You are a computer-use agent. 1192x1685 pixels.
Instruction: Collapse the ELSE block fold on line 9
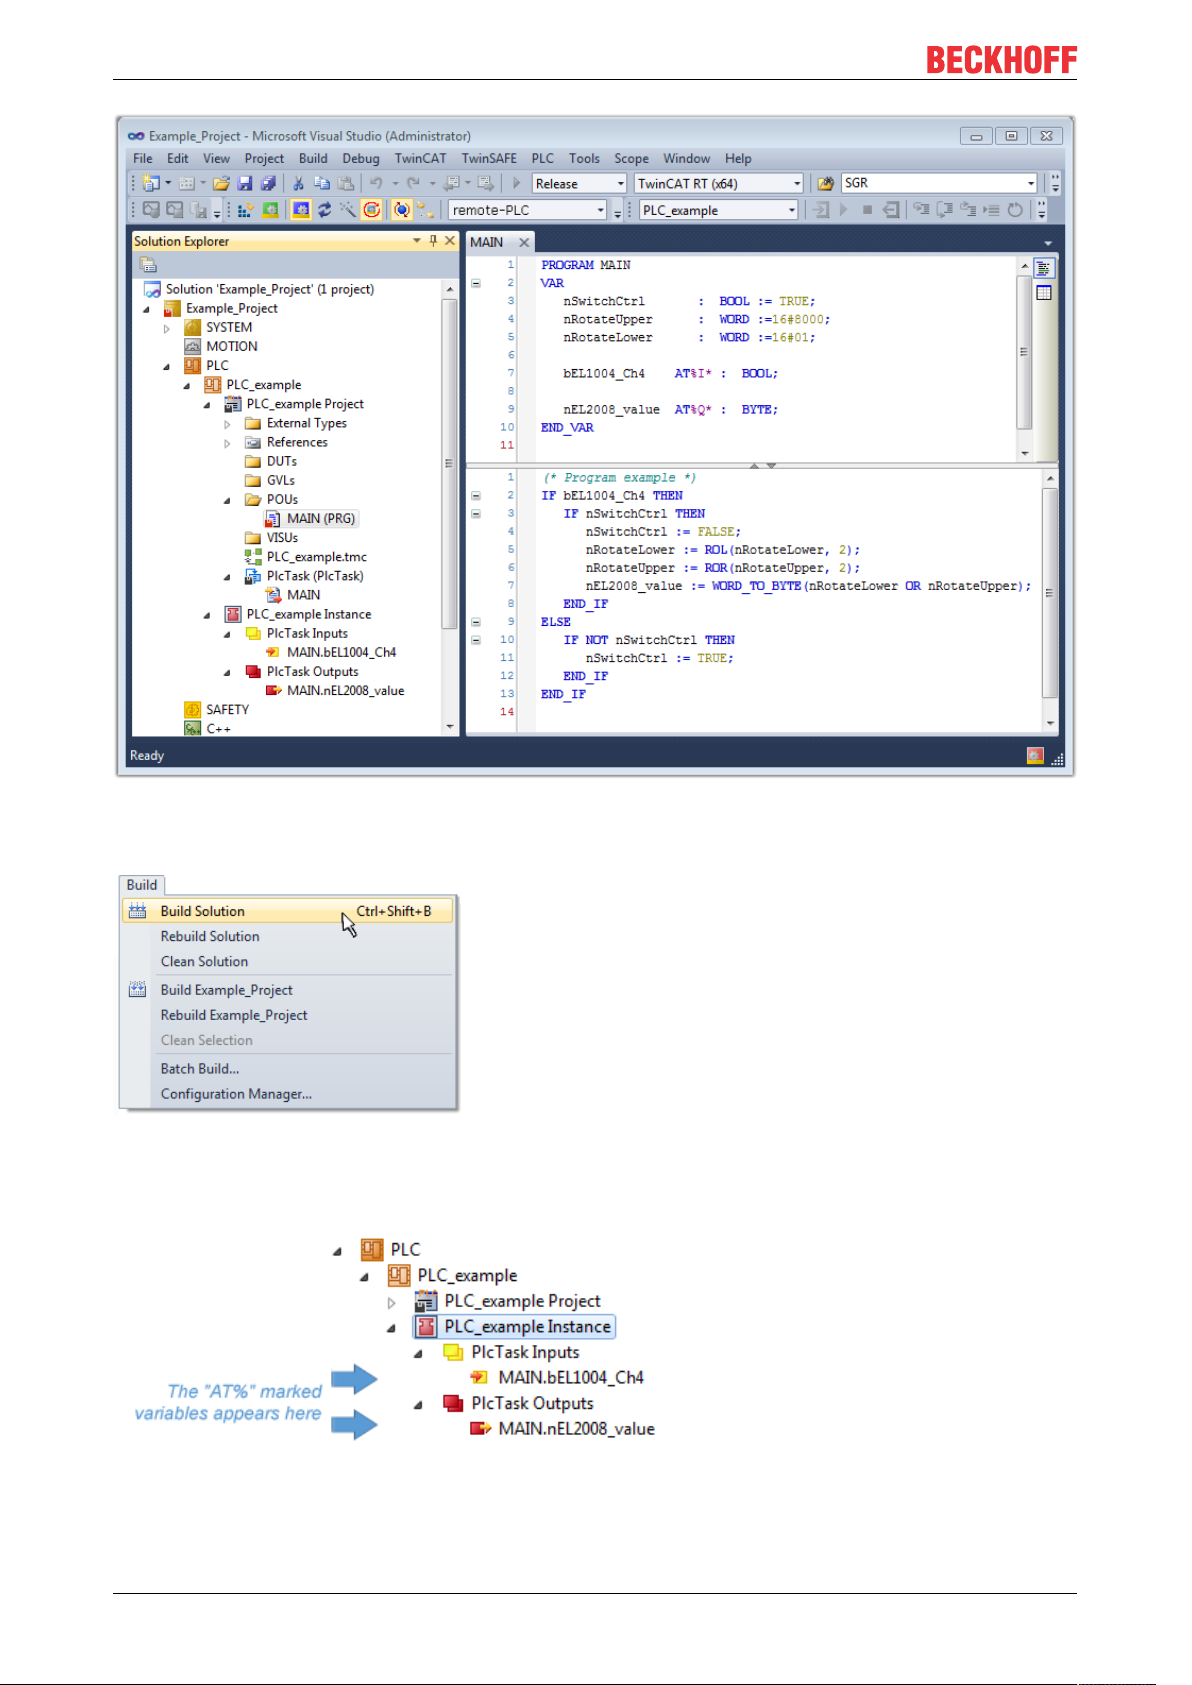coord(476,622)
